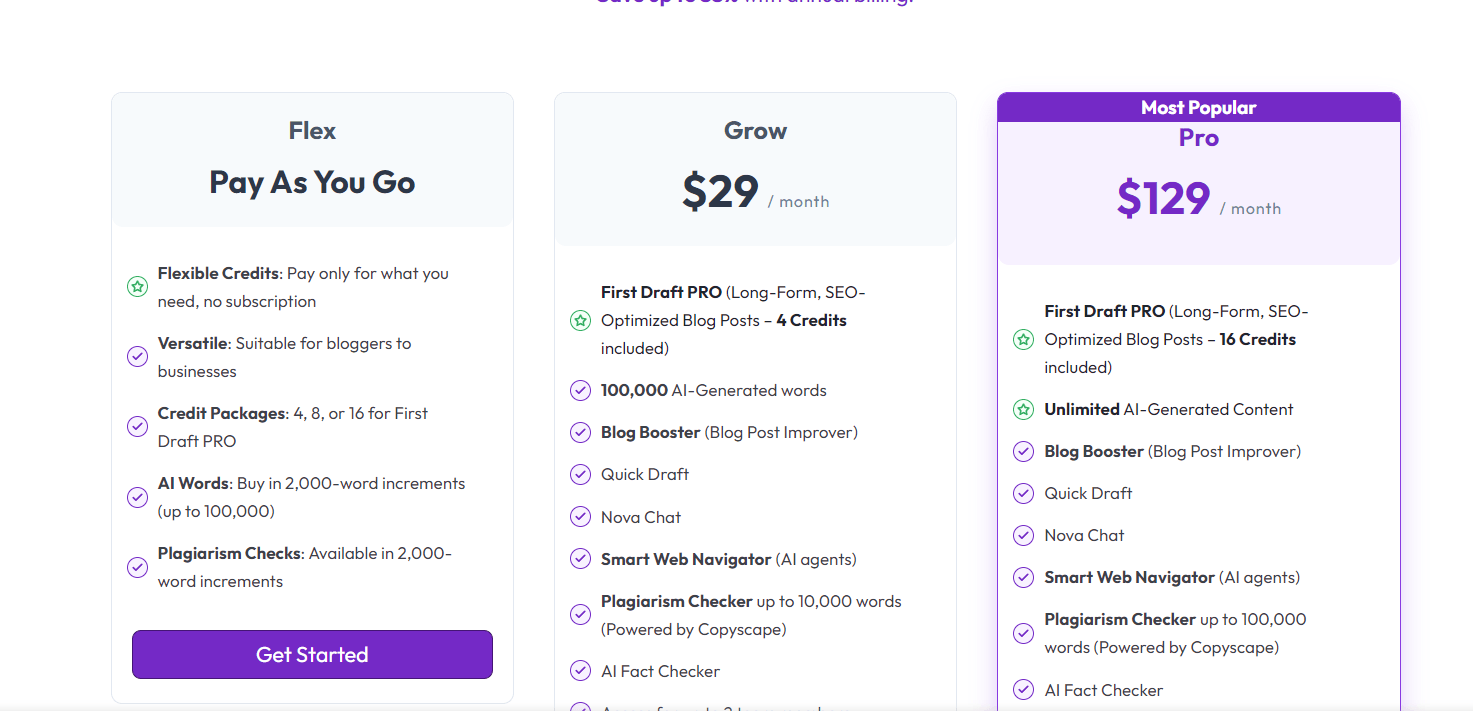Select the Most Popular banner on Pro plan
This screenshot has height=715, width=1473.
[x=1199, y=107]
